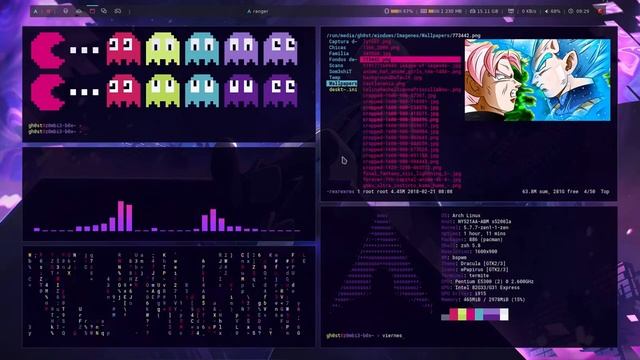Select 'Captura d~' folder in ranger

tap(343, 42)
